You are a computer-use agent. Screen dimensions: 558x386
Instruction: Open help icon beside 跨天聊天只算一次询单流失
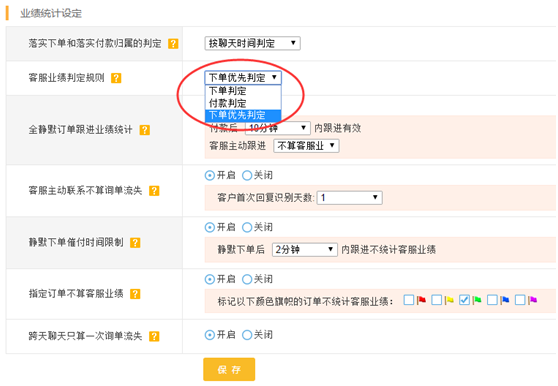(154, 336)
